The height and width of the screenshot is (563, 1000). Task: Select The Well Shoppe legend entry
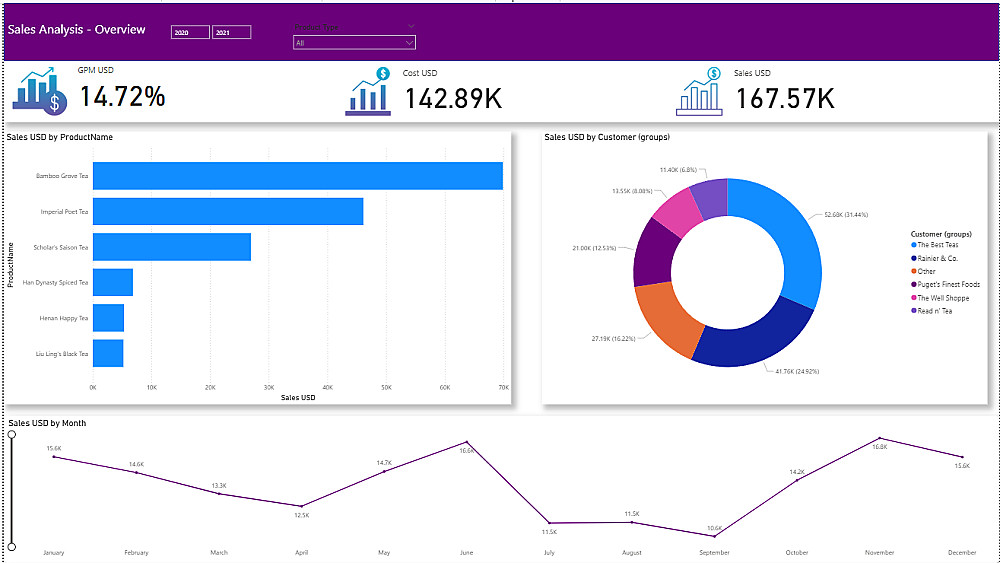940,298
